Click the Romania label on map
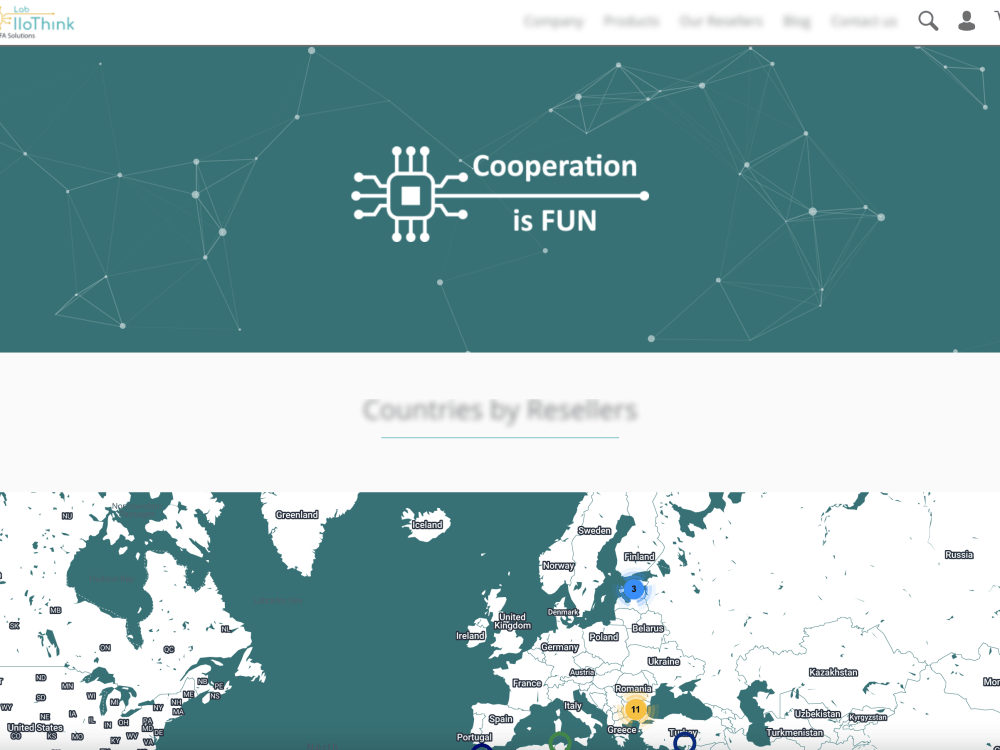1000x750 pixels. pos(633,689)
